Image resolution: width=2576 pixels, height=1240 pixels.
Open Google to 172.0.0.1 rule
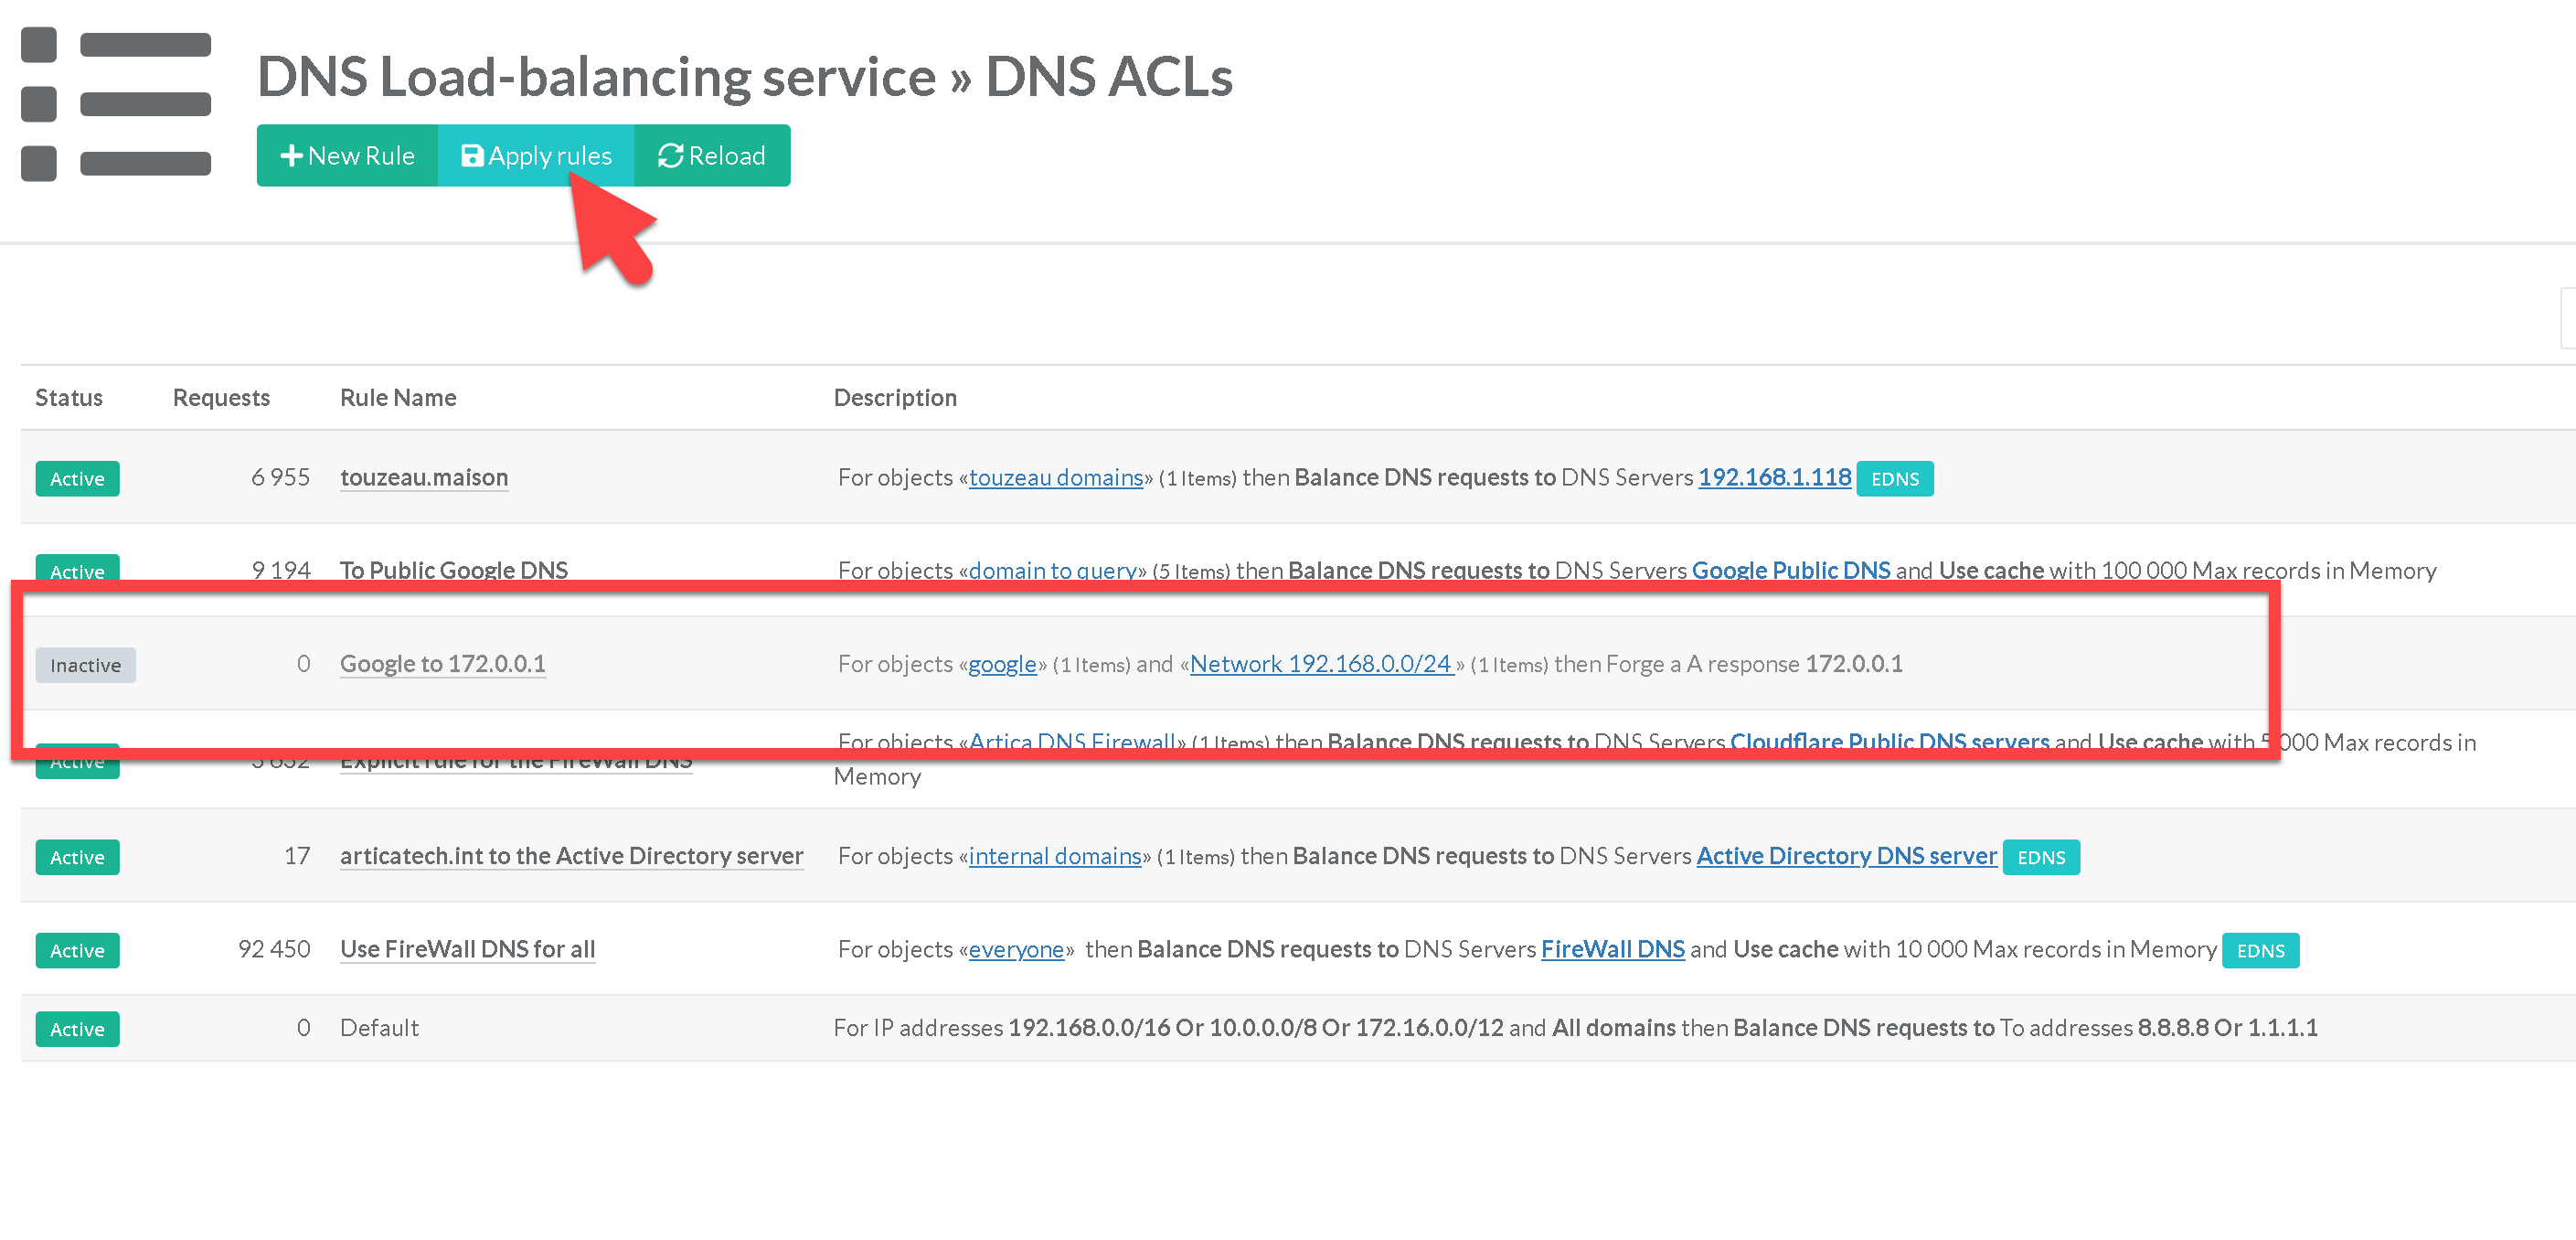coord(442,664)
